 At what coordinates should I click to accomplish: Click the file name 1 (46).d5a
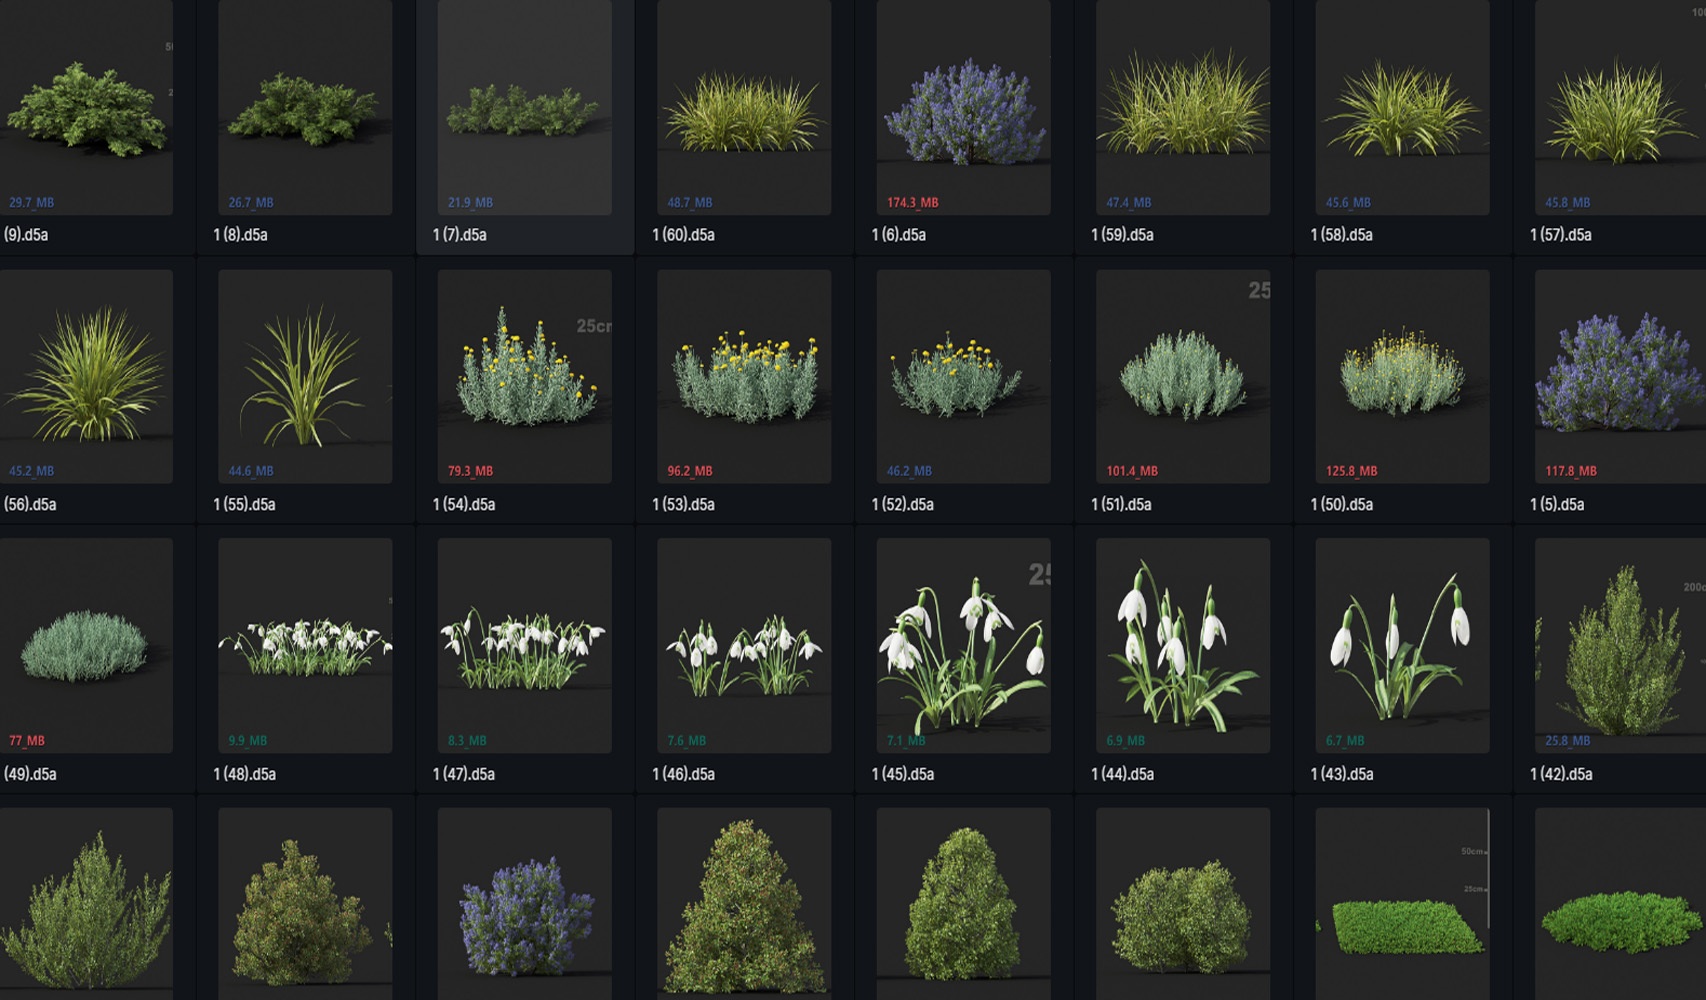[x=683, y=774]
